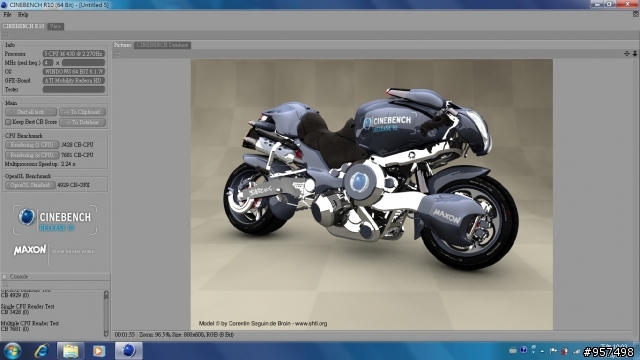Launch Windows Media Player from taskbar
This screenshot has height=360, width=640.
[x=99, y=351]
